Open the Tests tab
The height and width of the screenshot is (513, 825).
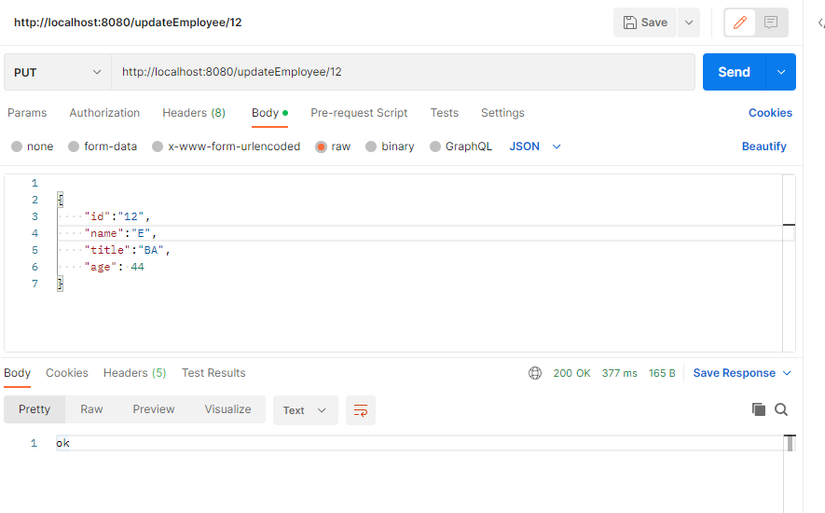pos(444,113)
